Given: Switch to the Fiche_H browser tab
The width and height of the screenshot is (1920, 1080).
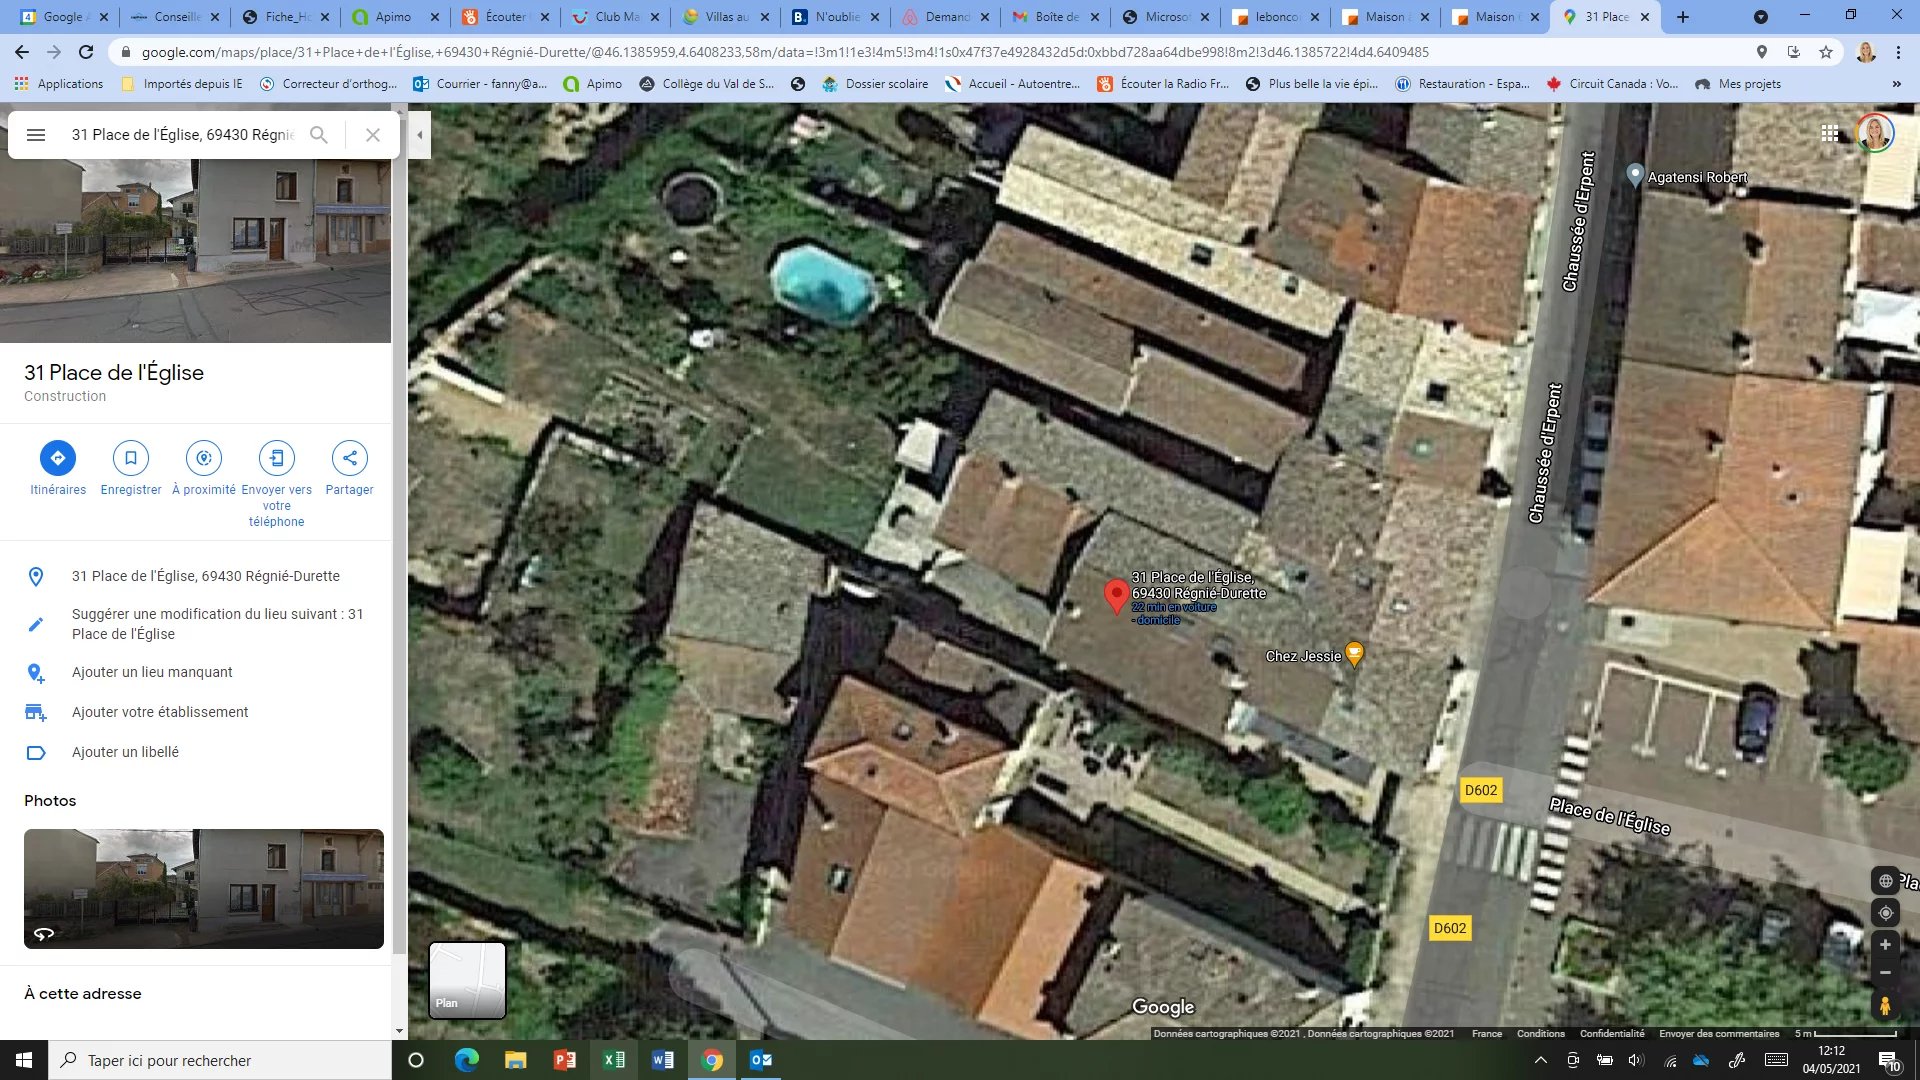Looking at the screenshot, I should [285, 17].
